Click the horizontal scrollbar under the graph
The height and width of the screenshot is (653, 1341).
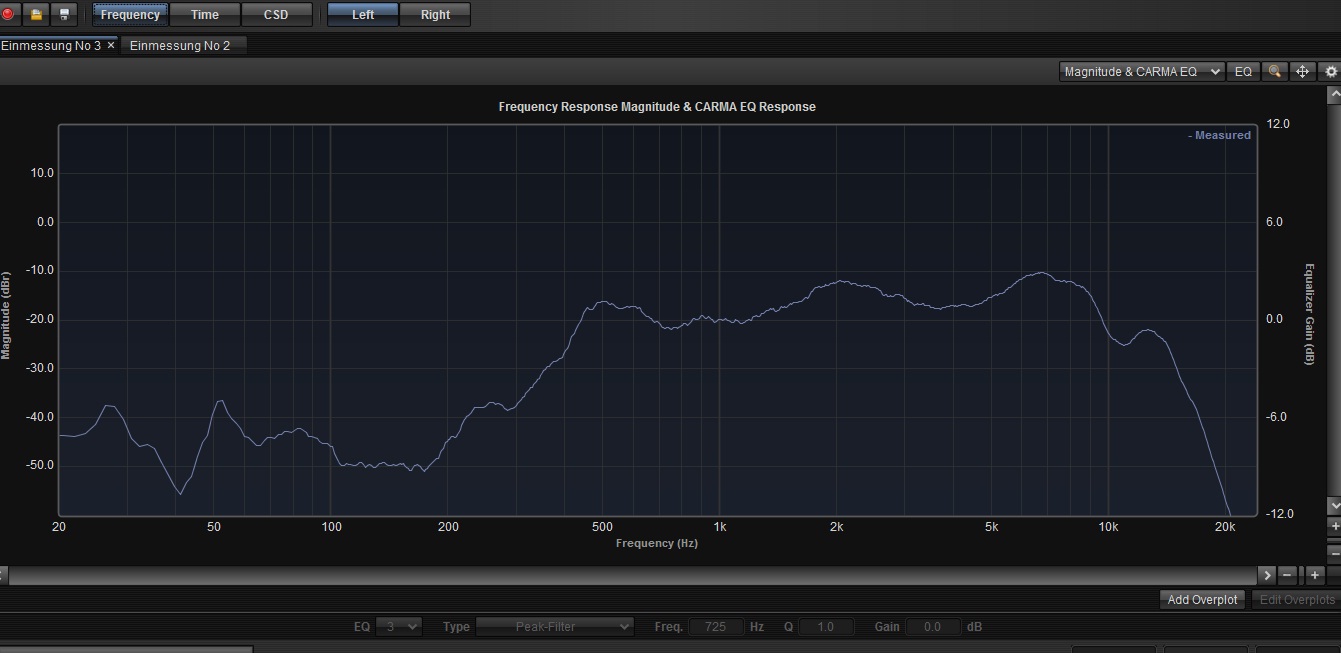click(x=630, y=575)
